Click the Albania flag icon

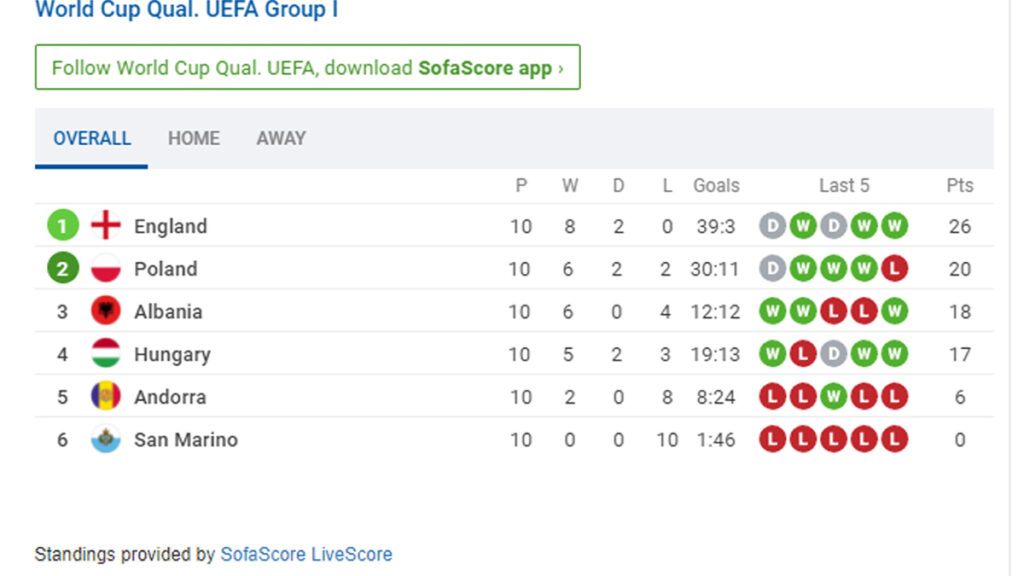point(105,312)
